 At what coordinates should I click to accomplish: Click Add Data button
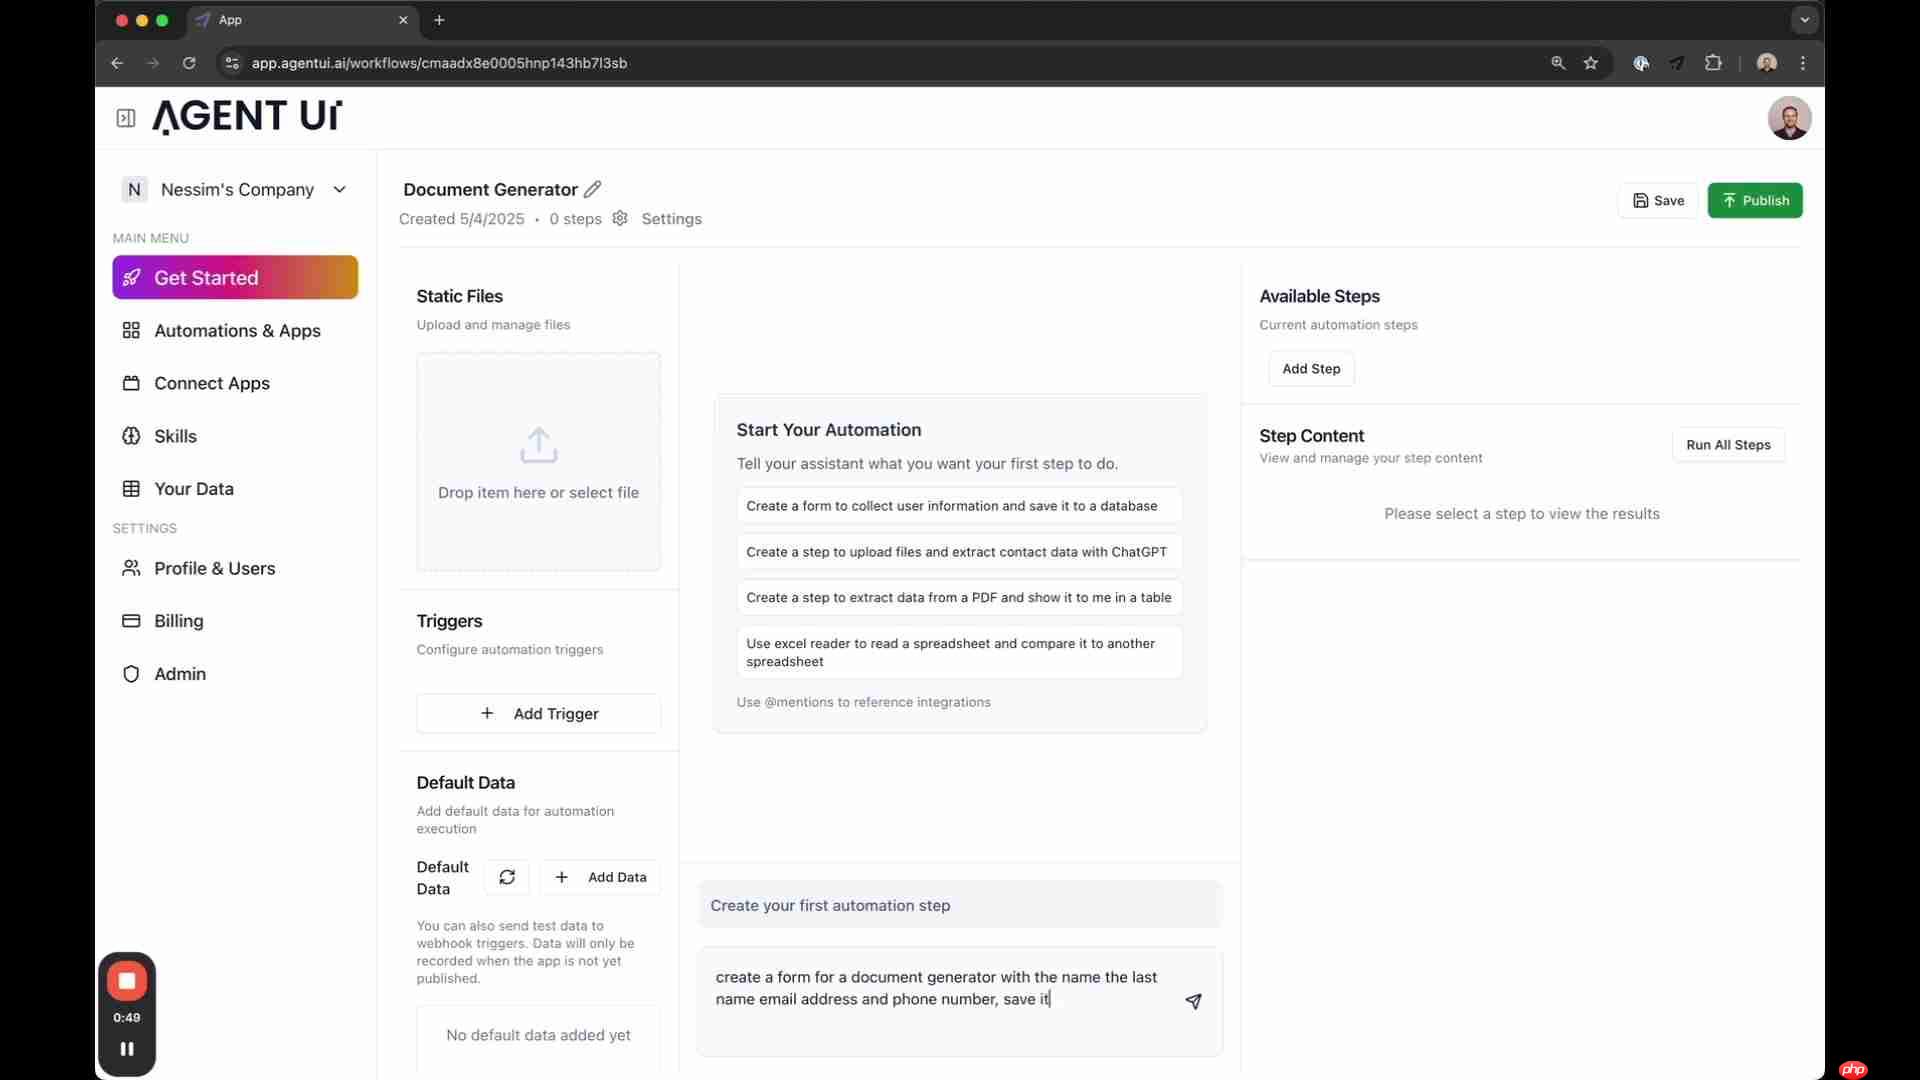tap(600, 877)
